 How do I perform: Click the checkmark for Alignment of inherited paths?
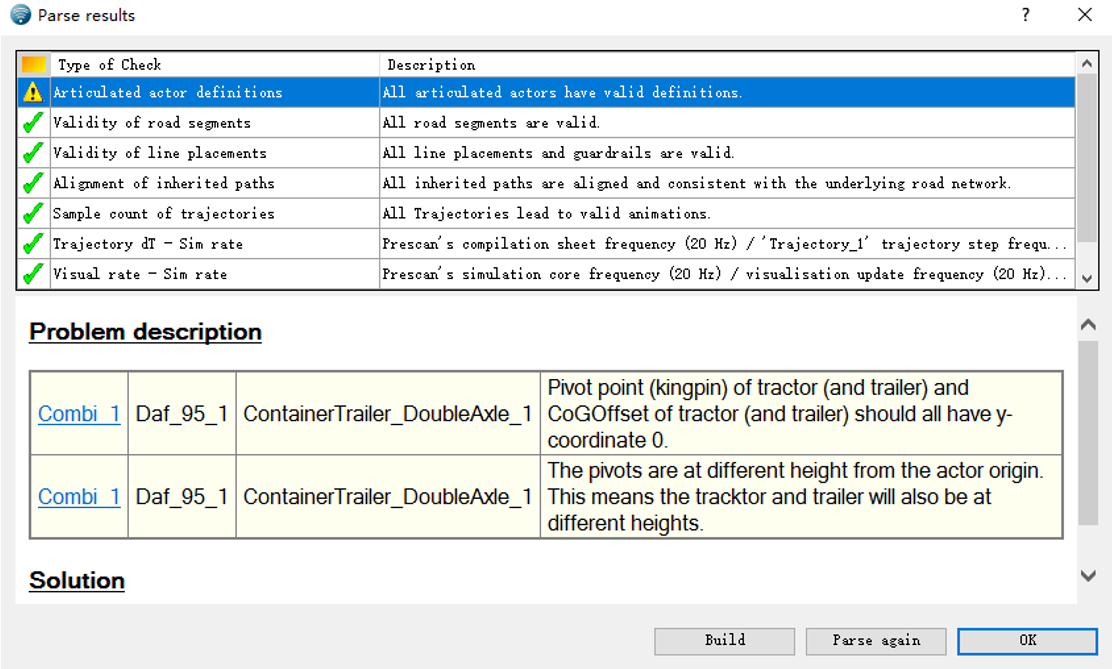point(31,182)
